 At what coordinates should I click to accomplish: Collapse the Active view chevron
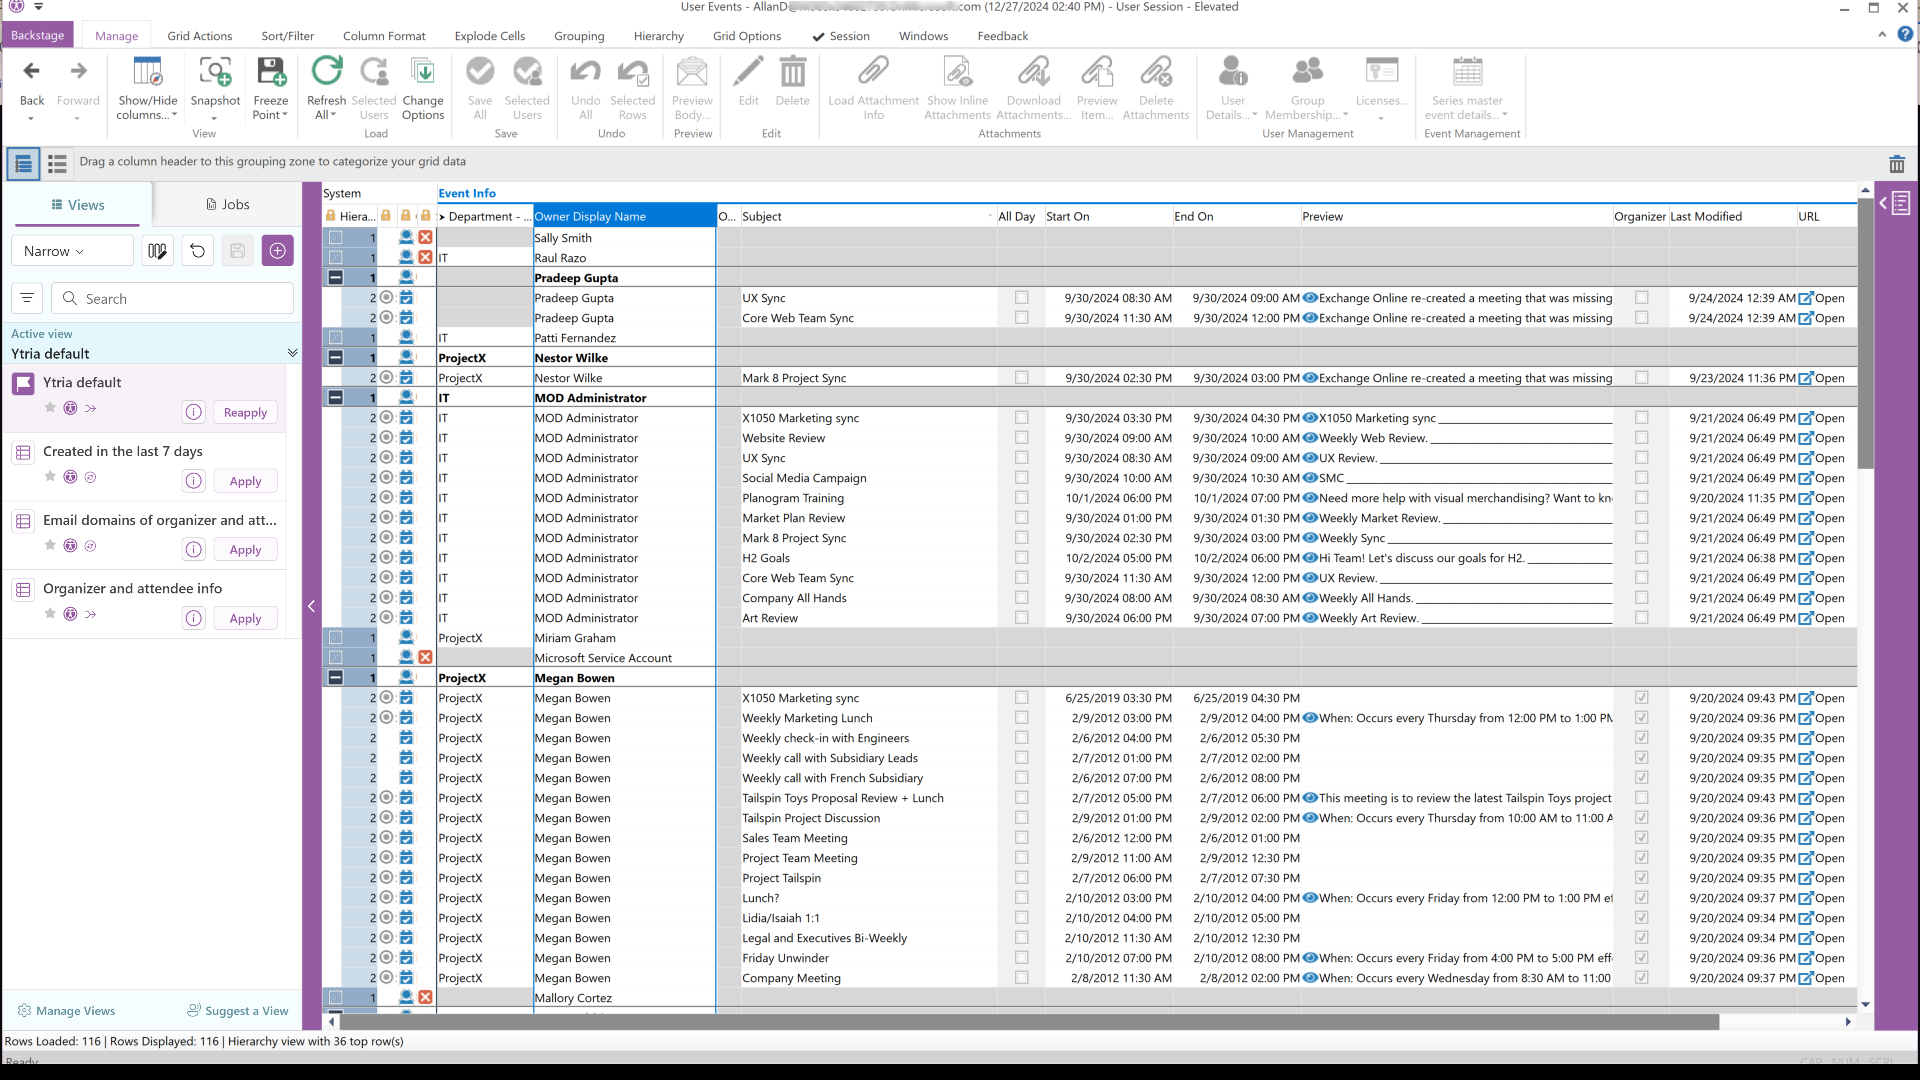[x=292, y=353]
